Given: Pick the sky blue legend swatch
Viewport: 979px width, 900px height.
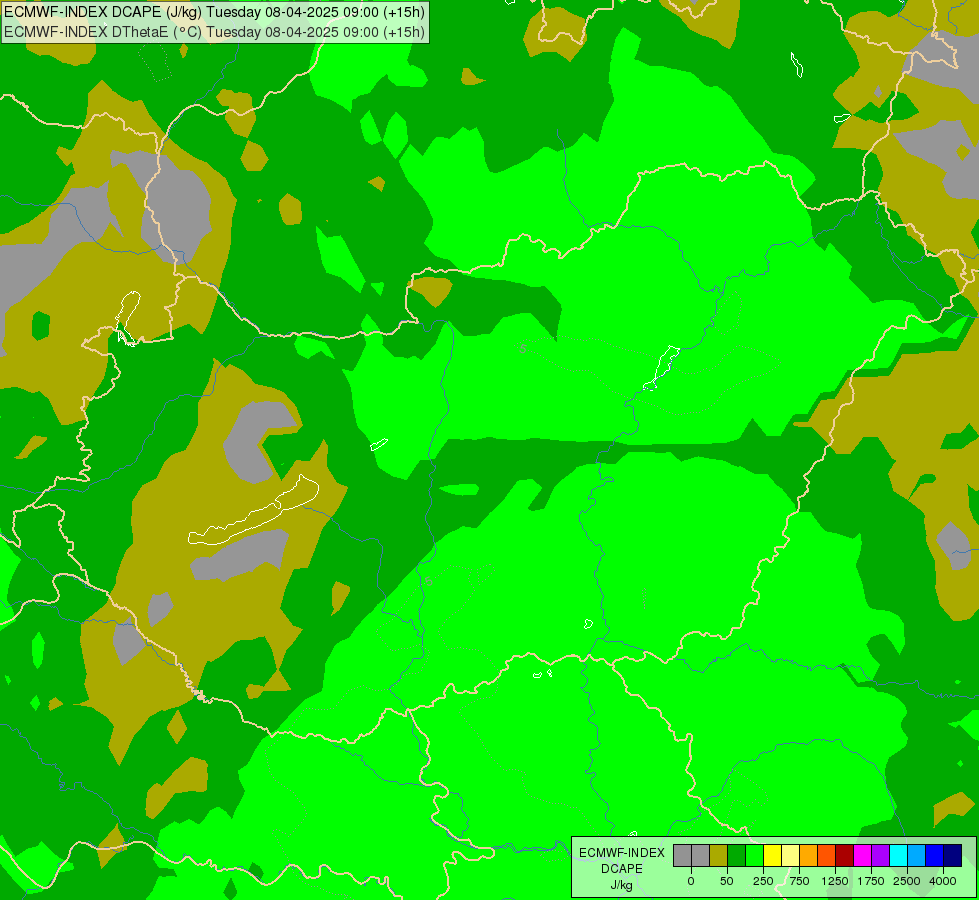Looking at the screenshot, I should tap(917, 856).
